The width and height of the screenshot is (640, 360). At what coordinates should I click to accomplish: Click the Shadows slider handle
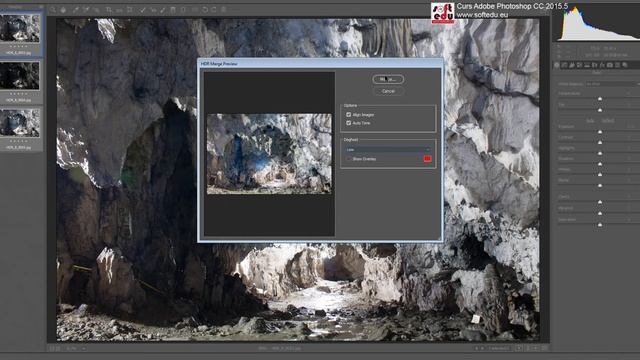[x=600, y=164]
